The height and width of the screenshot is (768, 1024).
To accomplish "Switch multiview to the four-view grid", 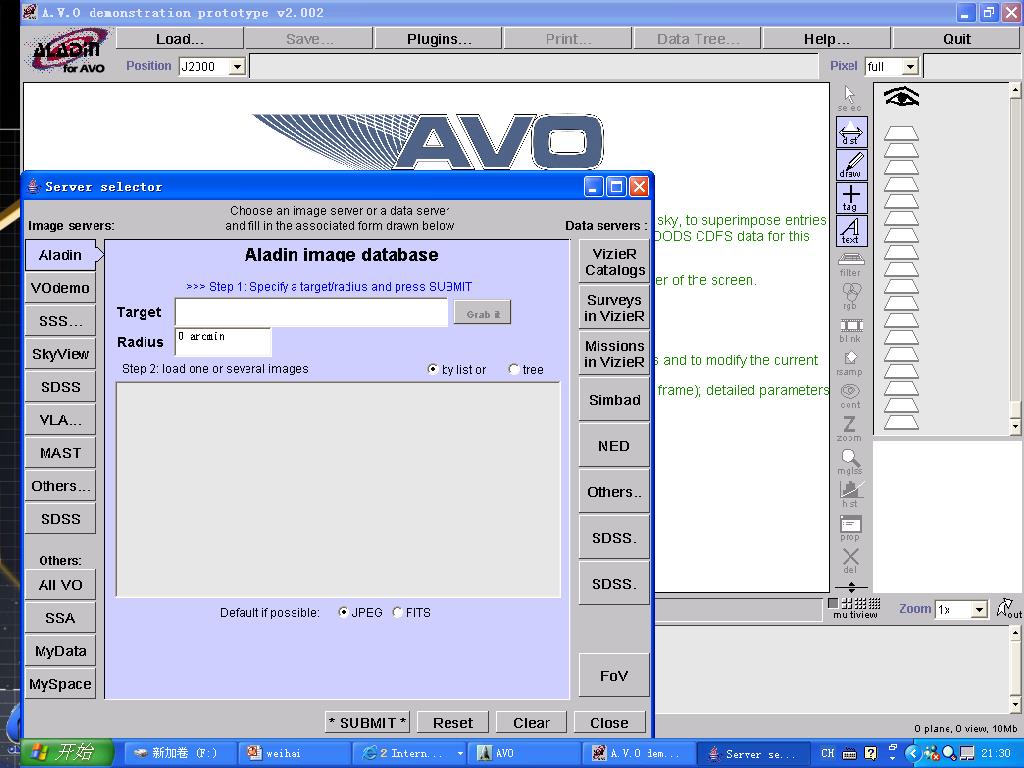I will point(847,603).
